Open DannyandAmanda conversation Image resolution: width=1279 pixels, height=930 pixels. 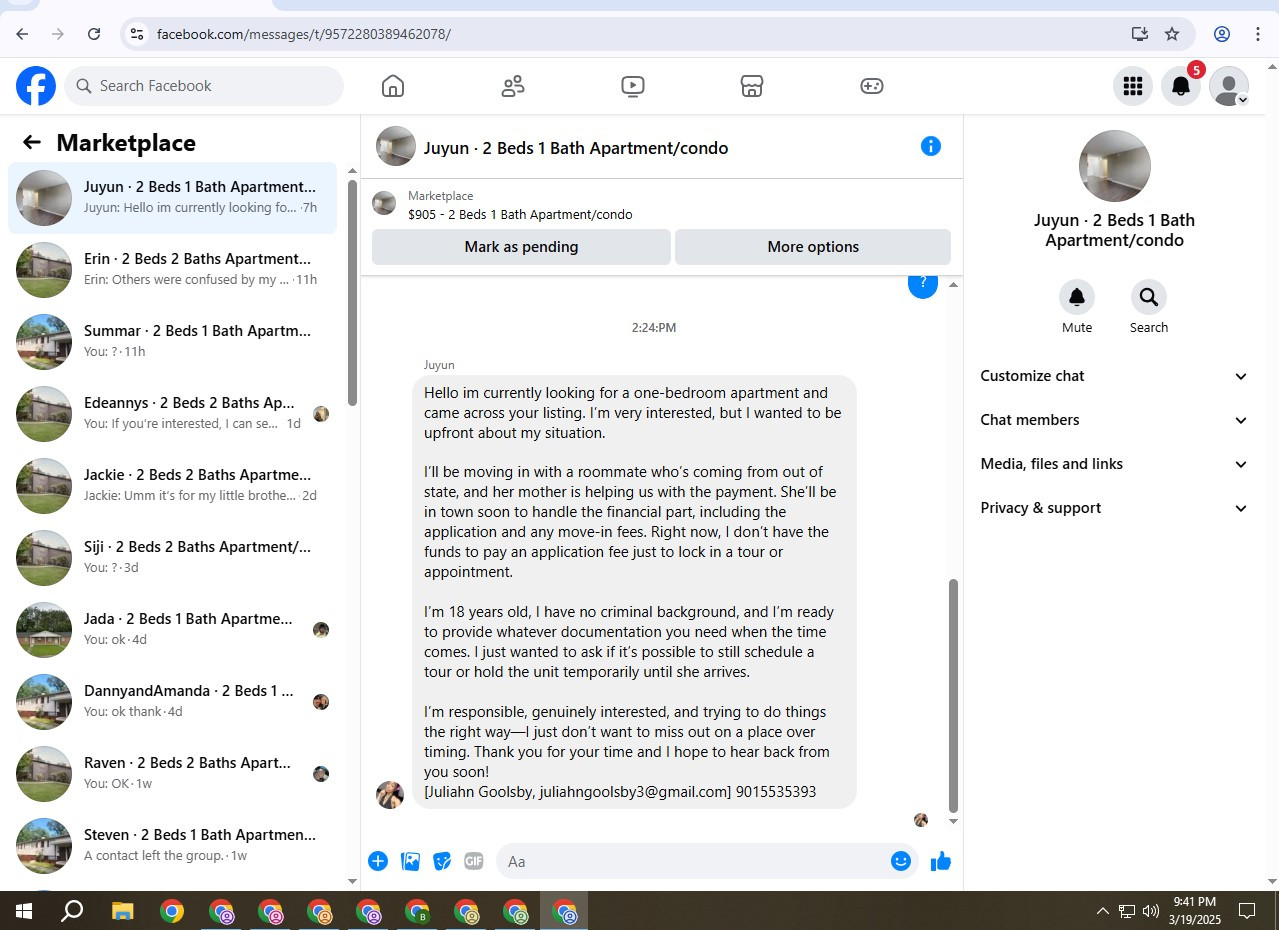173,702
